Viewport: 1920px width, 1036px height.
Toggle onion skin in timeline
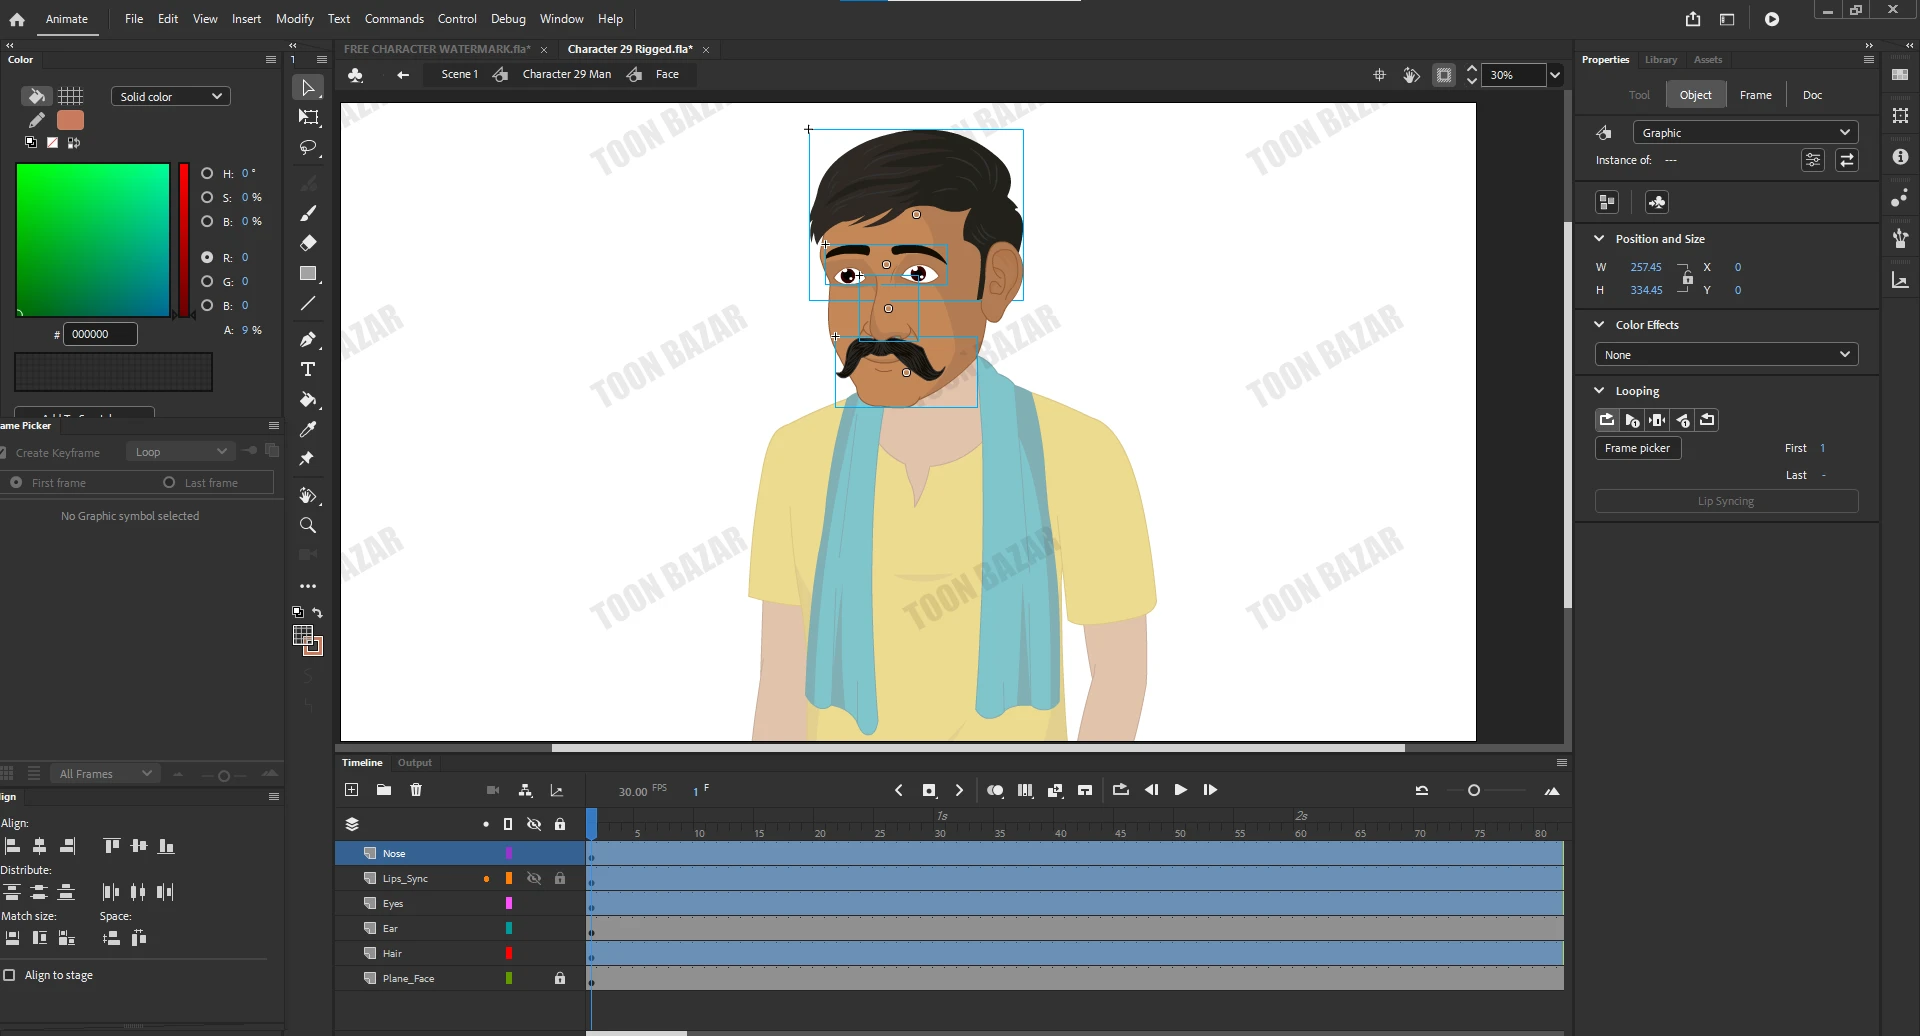995,790
